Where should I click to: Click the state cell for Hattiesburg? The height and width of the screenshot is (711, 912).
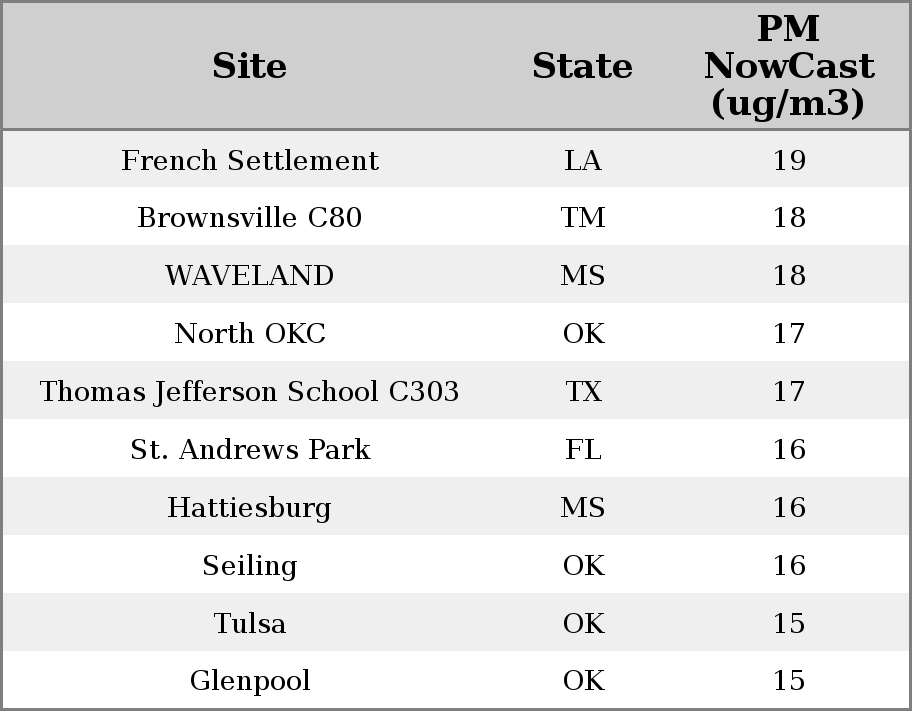coord(583,508)
